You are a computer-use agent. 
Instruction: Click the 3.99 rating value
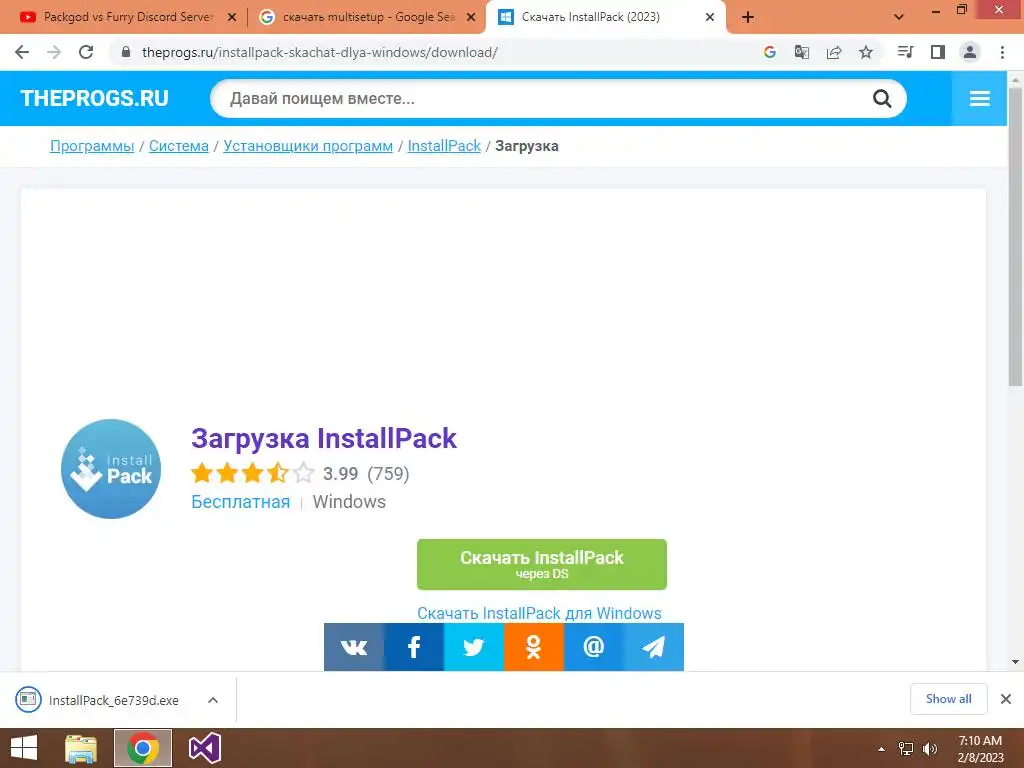[x=340, y=473]
